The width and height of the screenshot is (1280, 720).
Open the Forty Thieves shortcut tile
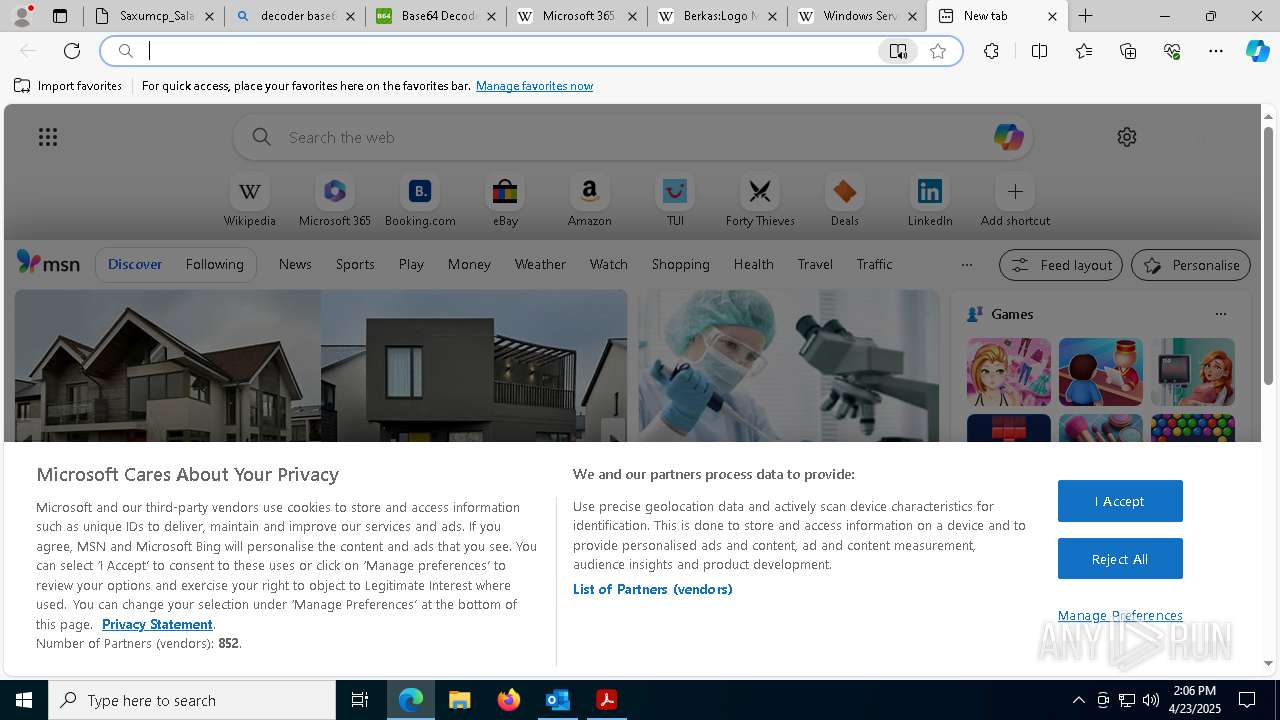(760, 201)
